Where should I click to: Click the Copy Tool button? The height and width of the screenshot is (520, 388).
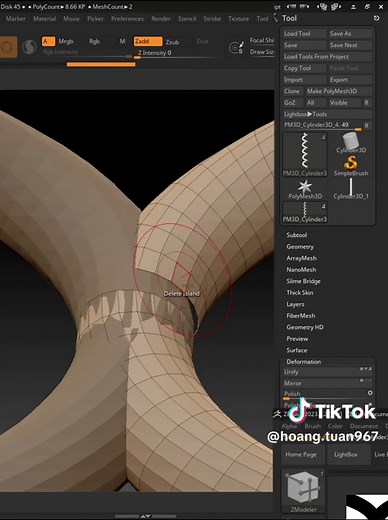click(304, 68)
